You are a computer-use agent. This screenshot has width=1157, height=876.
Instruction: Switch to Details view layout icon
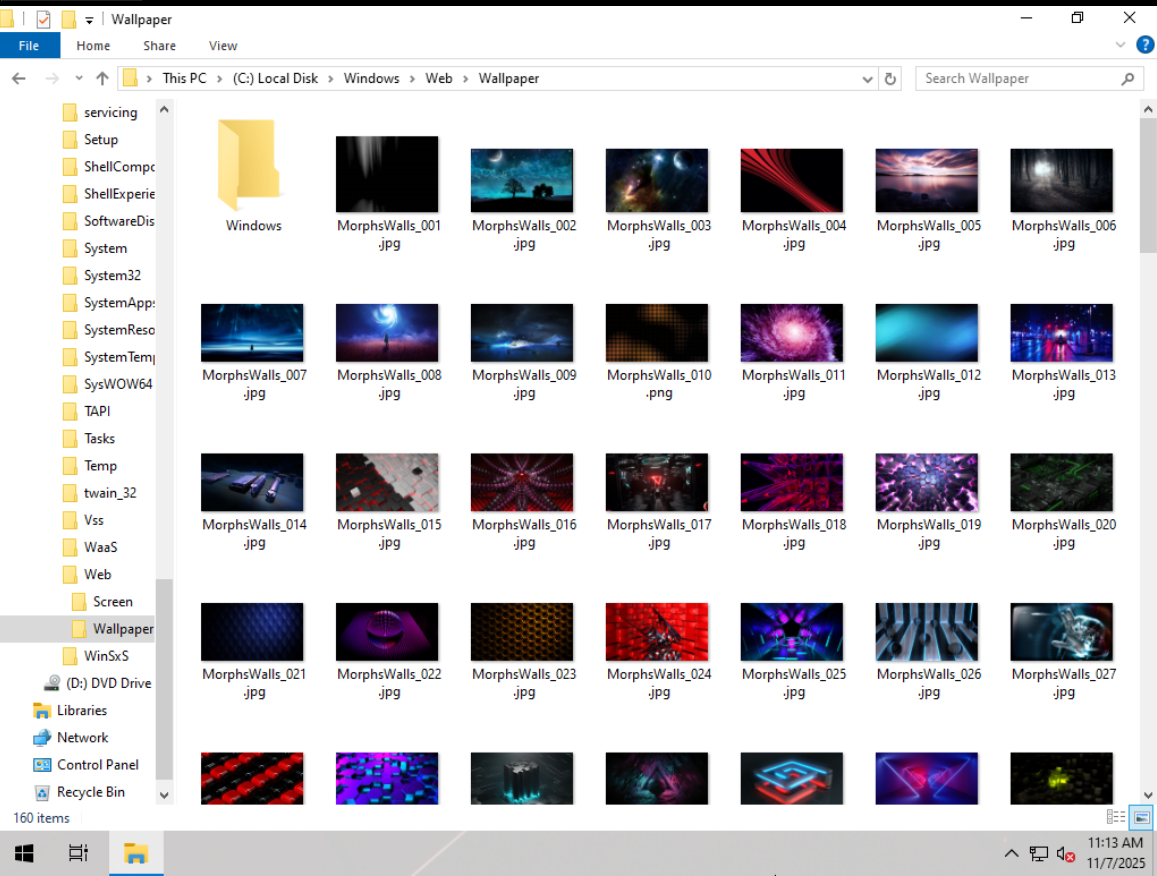1116,817
